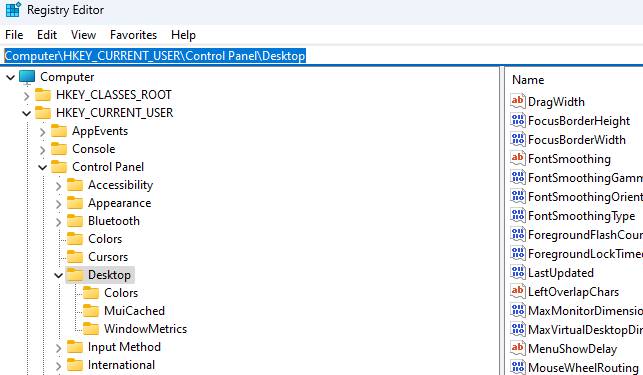Screen dimensions: 643x375
Task: Click the AppEvents folder icon
Action: (x=59, y=131)
